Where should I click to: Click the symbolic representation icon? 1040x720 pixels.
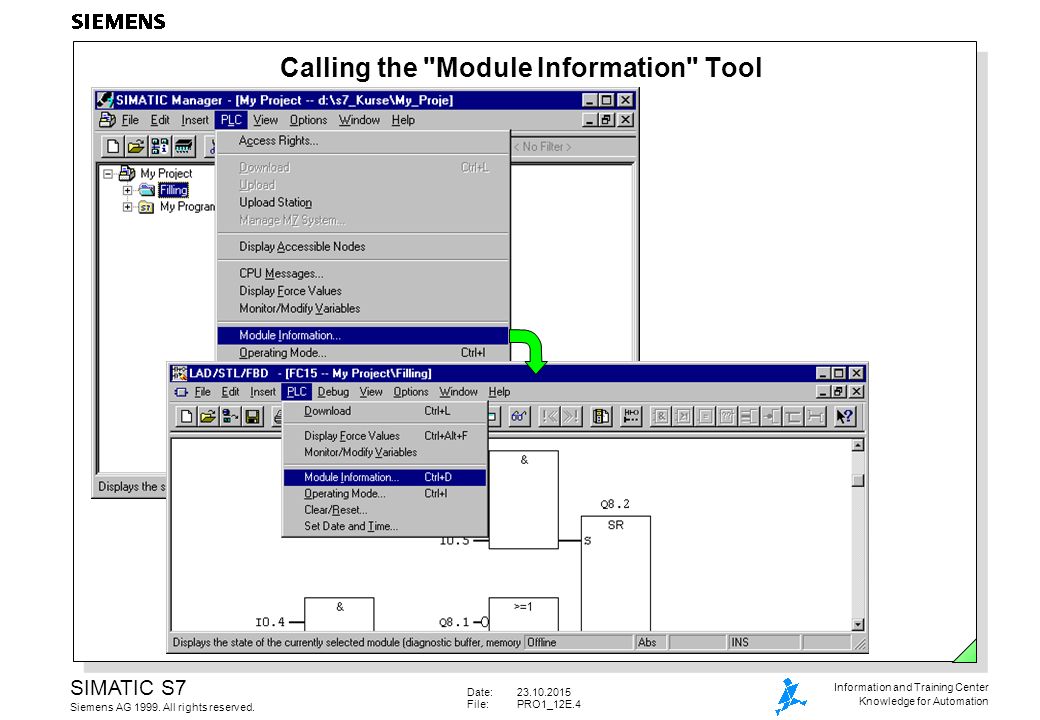631,416
